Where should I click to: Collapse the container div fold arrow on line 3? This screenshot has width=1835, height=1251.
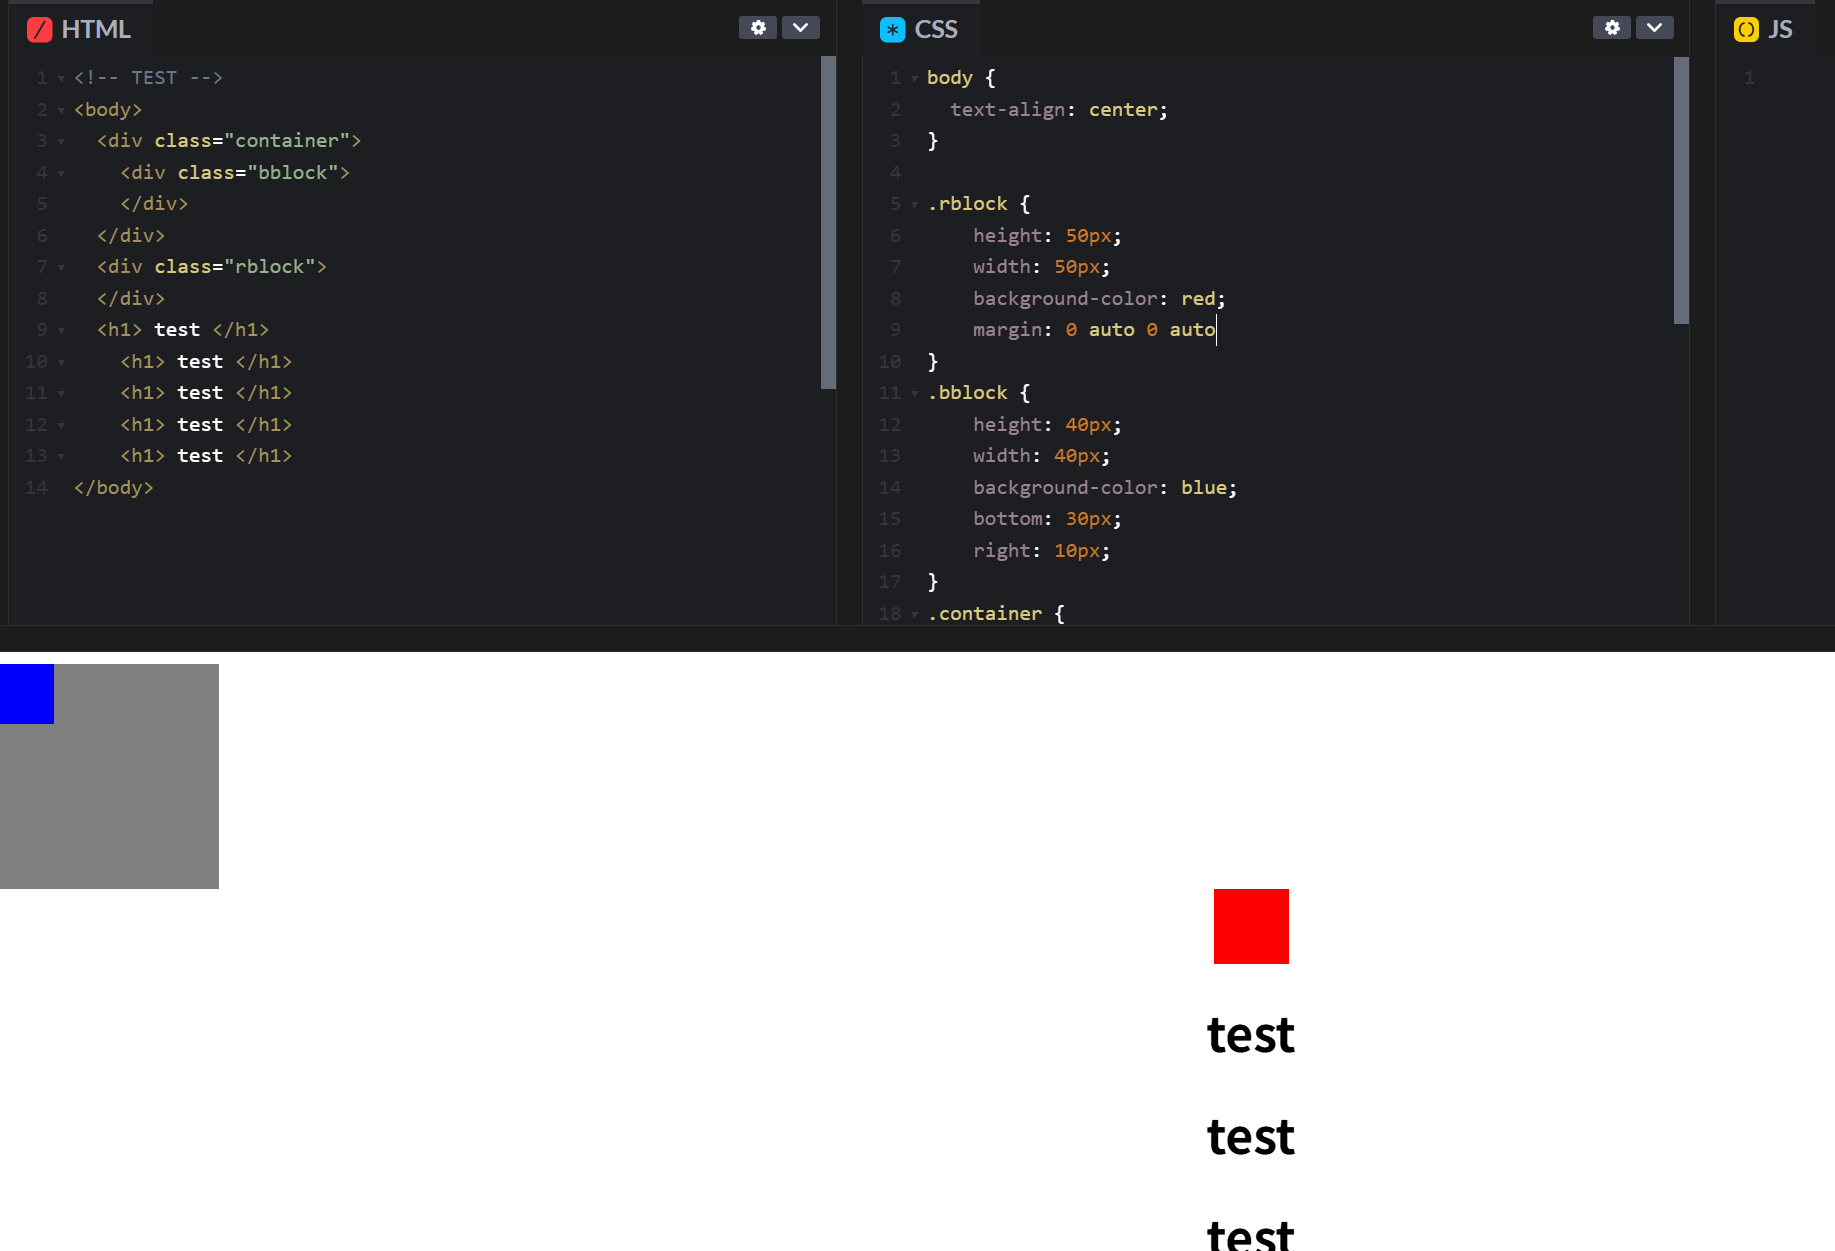pos(61,142)
